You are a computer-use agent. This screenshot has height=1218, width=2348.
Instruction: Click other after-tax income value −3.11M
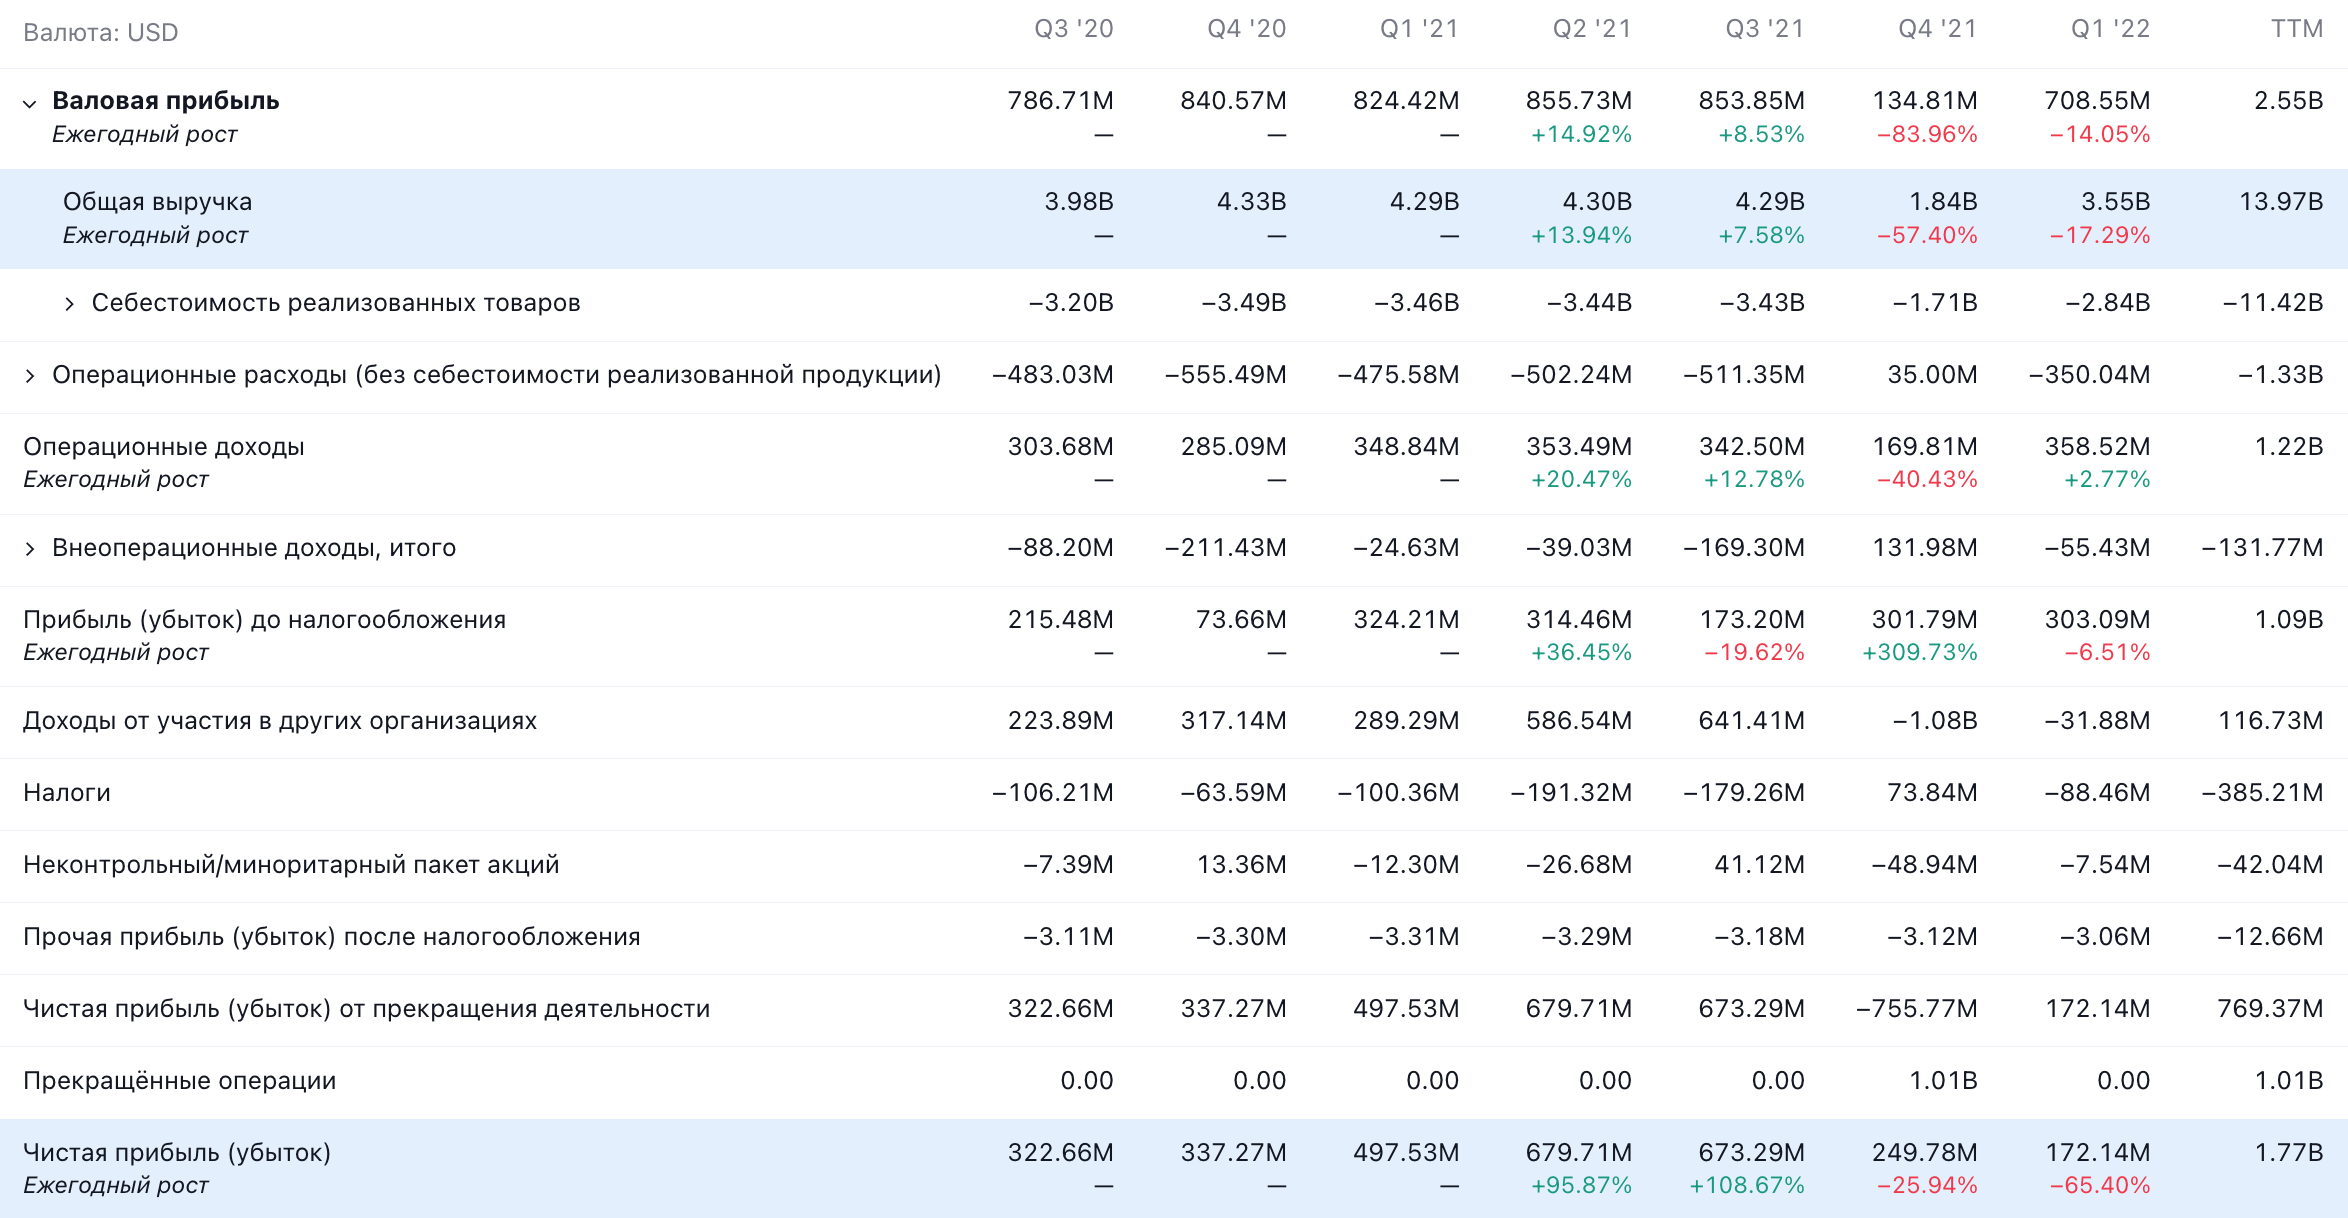[x=1068, y=937]
